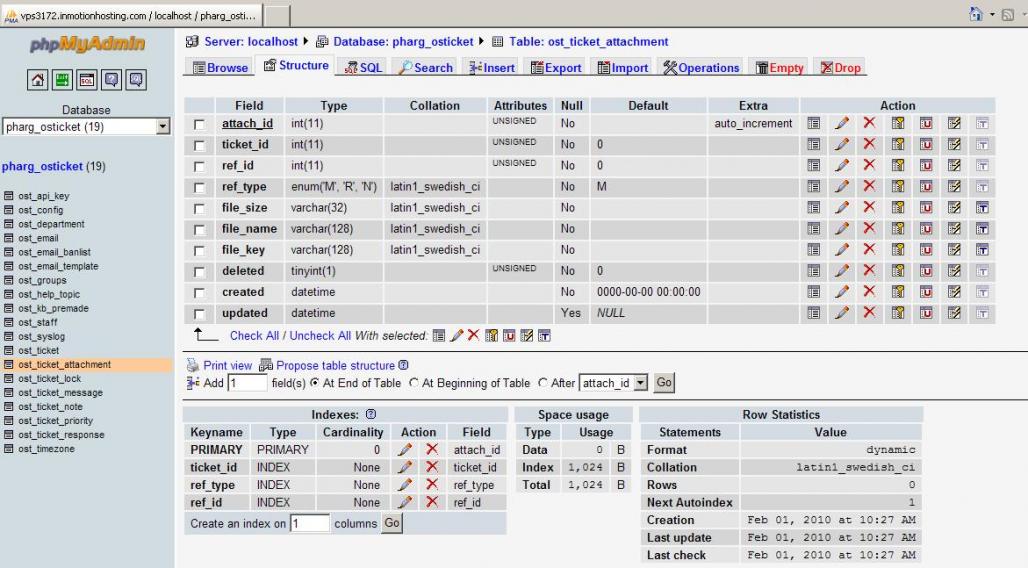Click the Uncheck All link
This screenshot has width=1028, height=568.
click(321, 335)
